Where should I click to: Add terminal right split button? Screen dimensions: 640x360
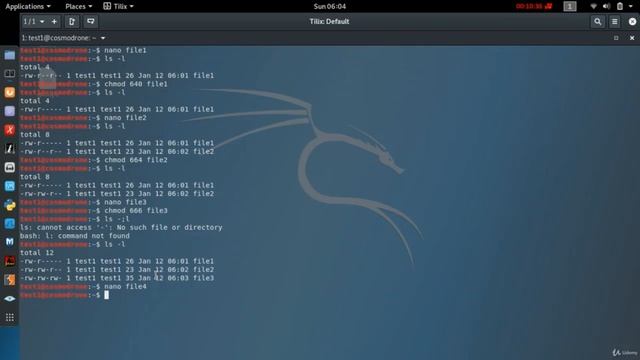pyautogui.click(x=72, y=22)
